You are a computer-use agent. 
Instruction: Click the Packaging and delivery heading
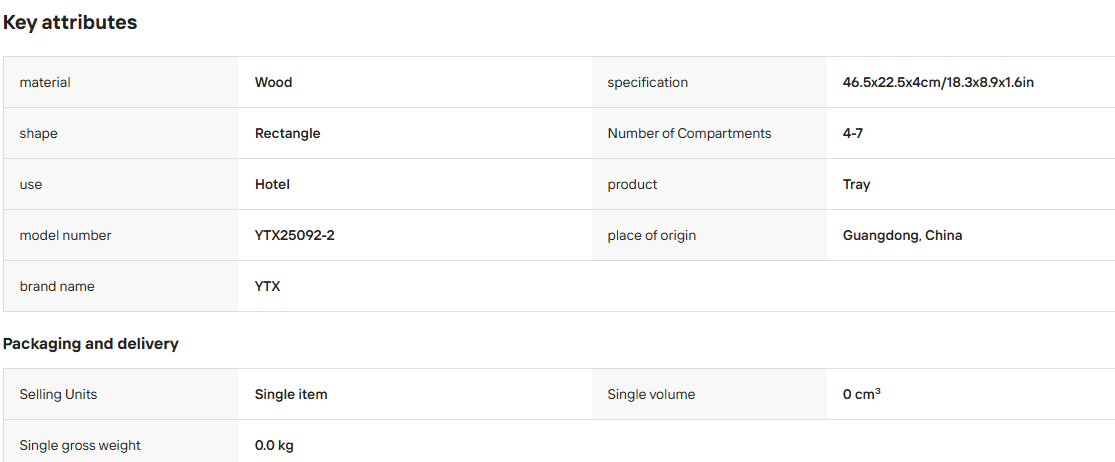pyautogui.click(x=90, y=344)
